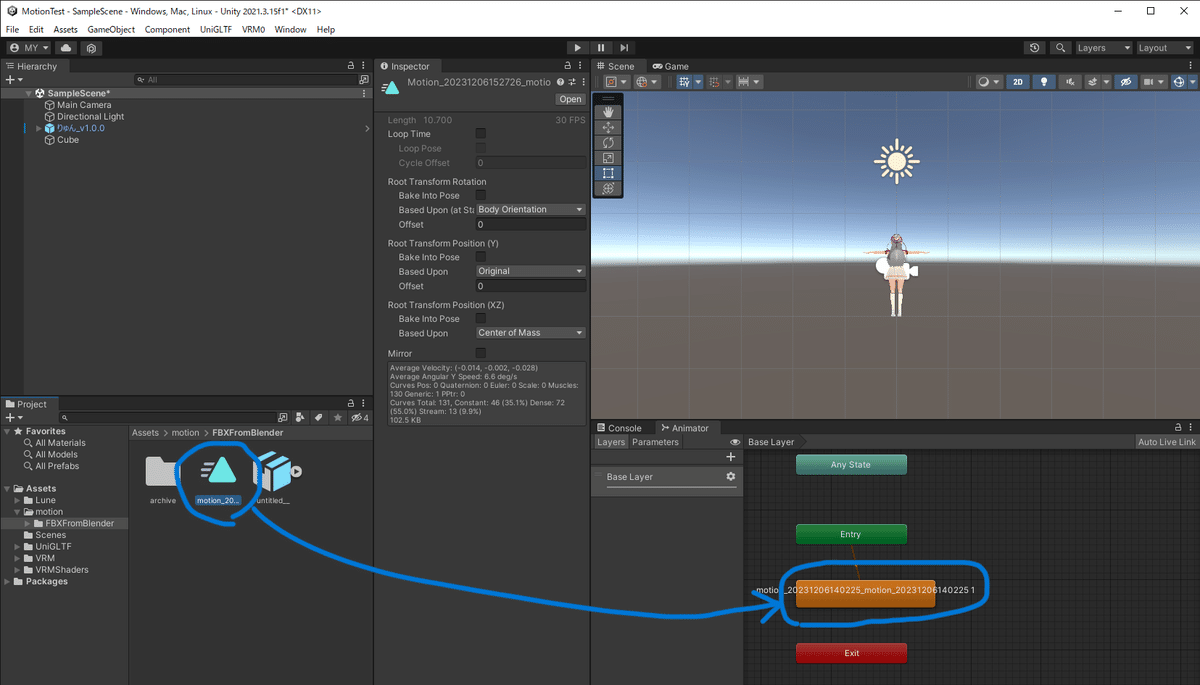The width and height of the screenshot is (1200, 685).
Task: Select the Any State node
Action: 851,465
